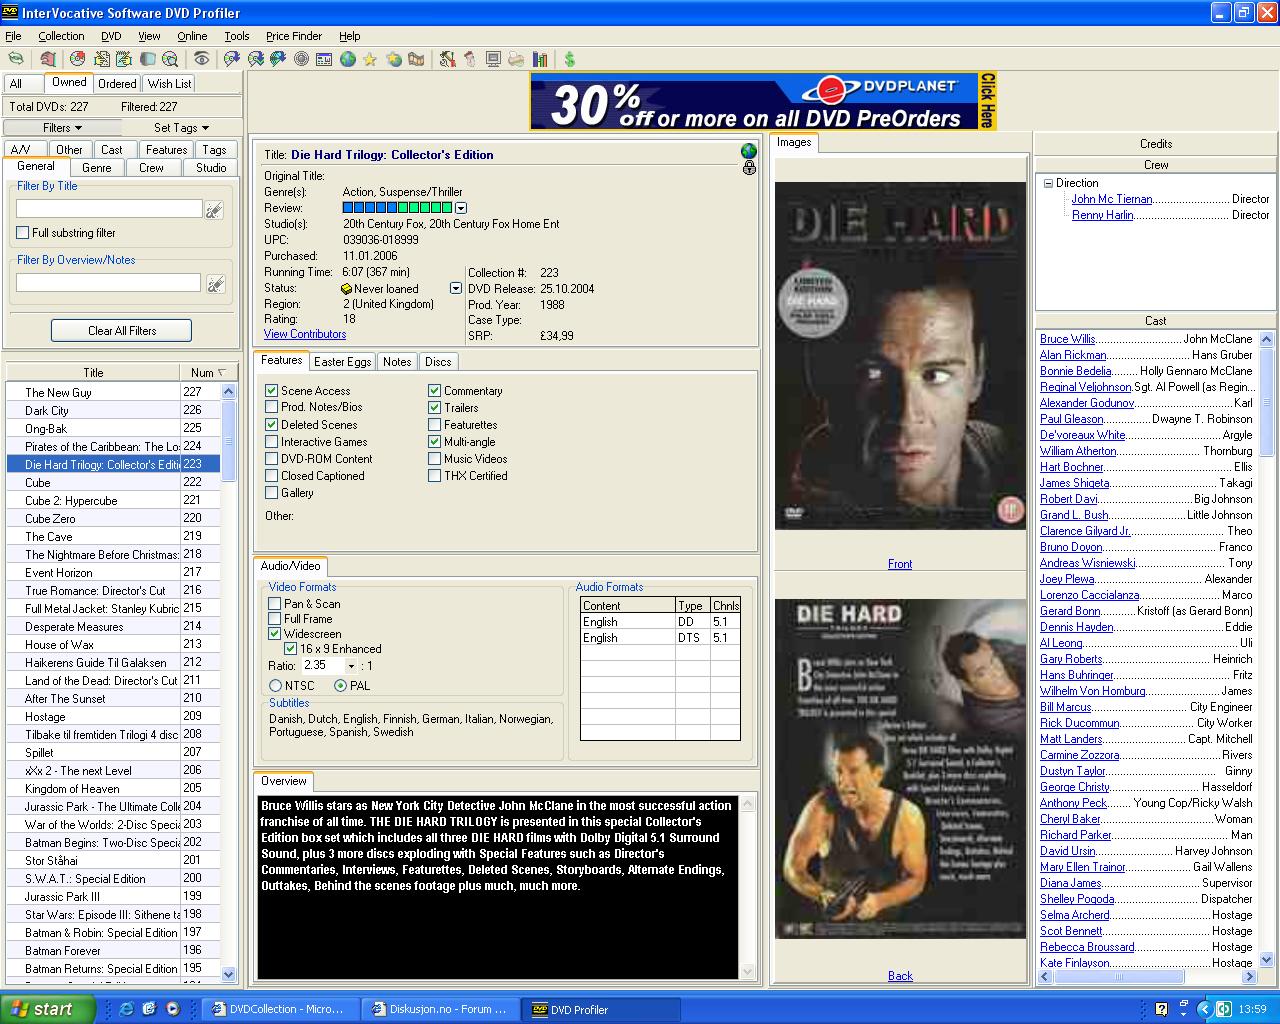Open the Filters dropdown
This screenshot has height=1024, width=1280.
click(x=62, y=128)
